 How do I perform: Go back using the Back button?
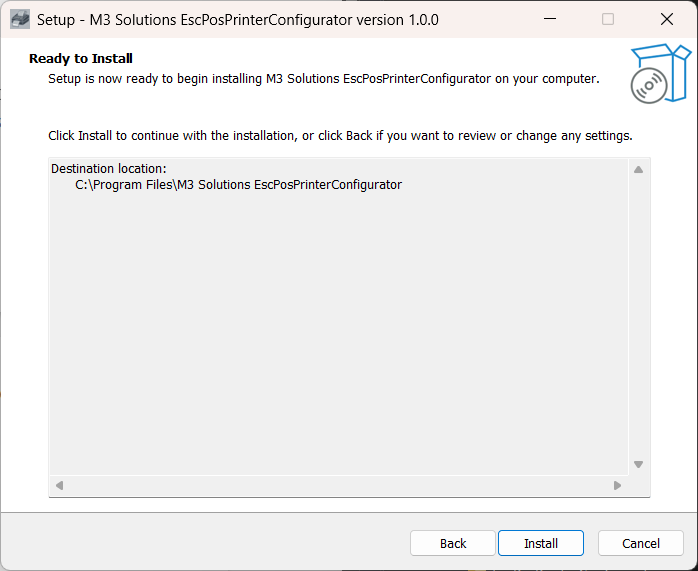(453, 543)
